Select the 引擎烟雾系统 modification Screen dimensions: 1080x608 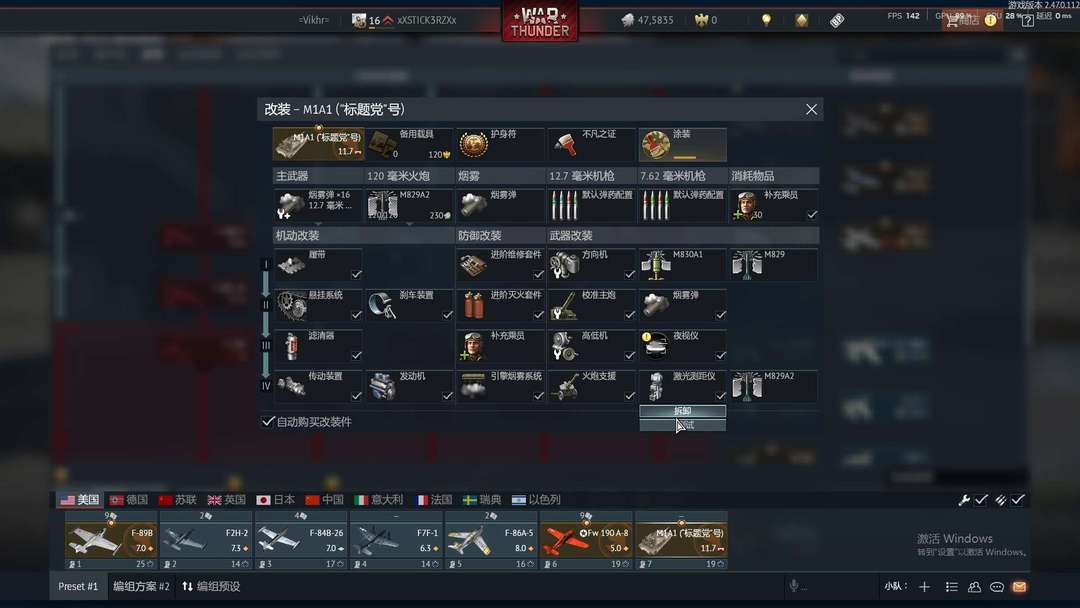coord(500,386)
